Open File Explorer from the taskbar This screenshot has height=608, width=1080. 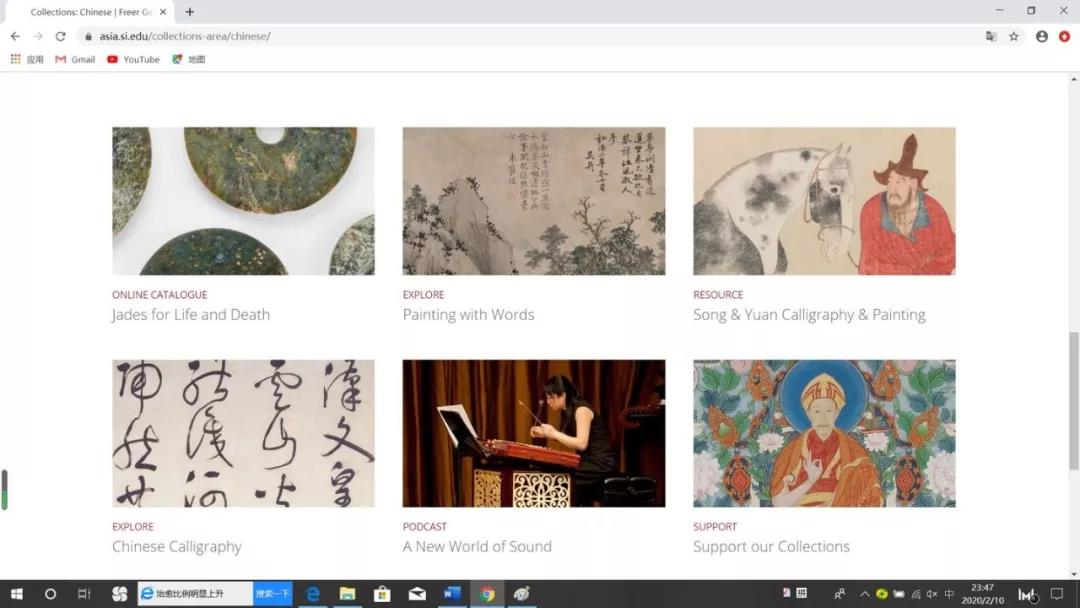347,594
